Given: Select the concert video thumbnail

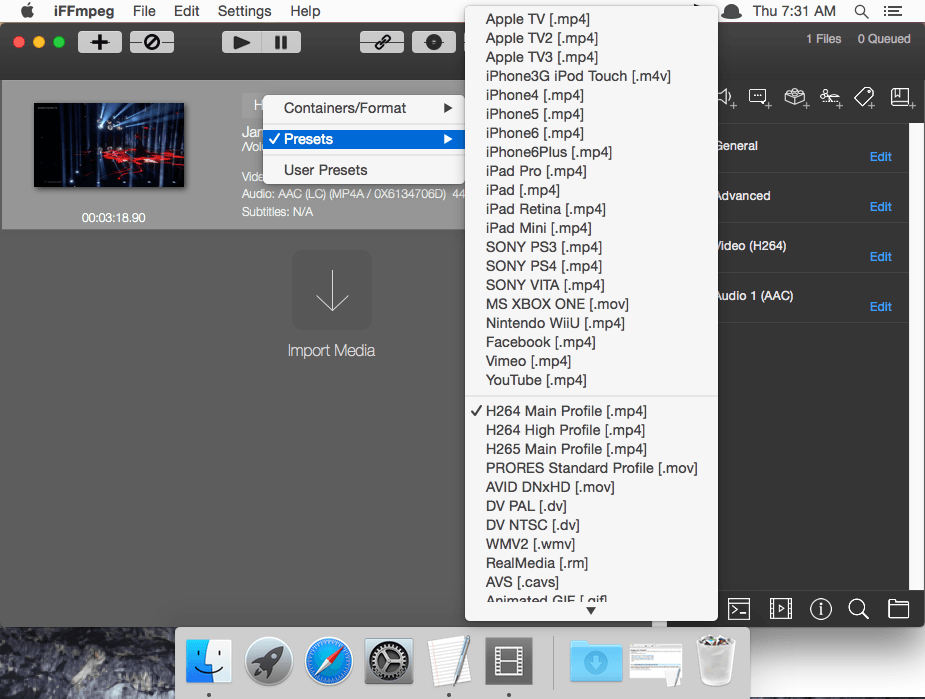Looking at the screenshot, I should [x=109, y=145].
